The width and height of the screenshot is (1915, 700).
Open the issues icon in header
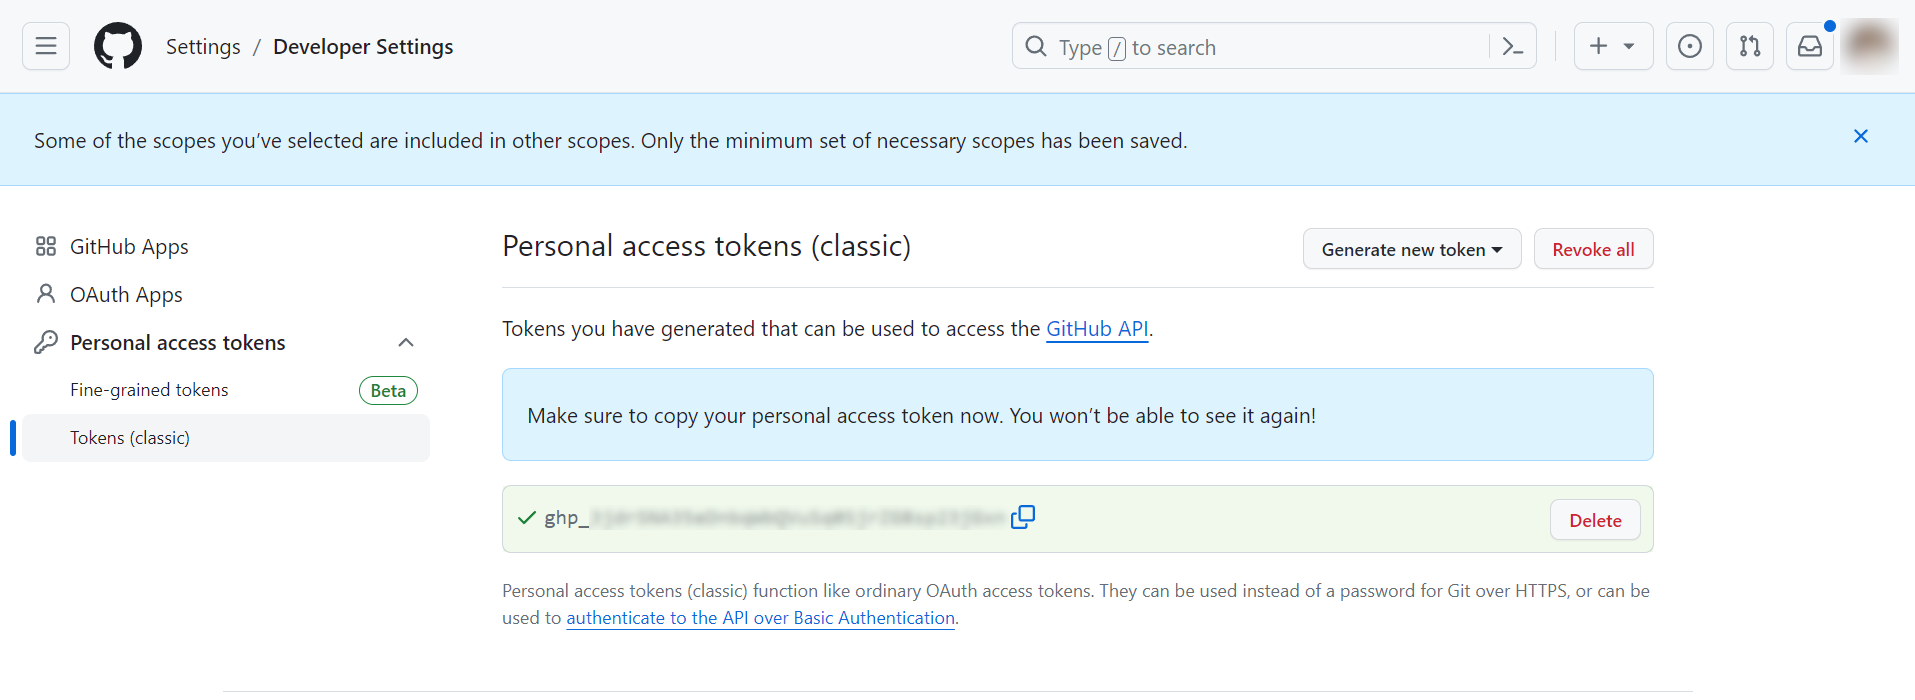pos(1689,46)
